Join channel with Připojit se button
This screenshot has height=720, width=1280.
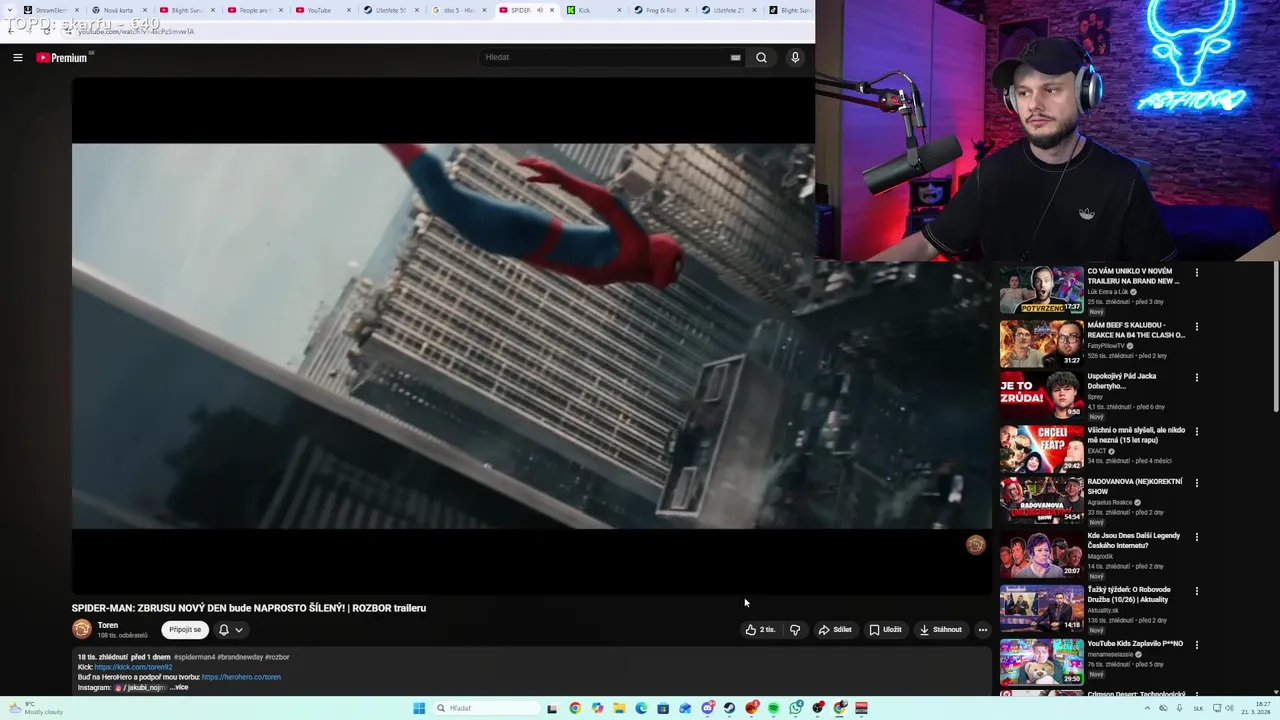point(185,630)
